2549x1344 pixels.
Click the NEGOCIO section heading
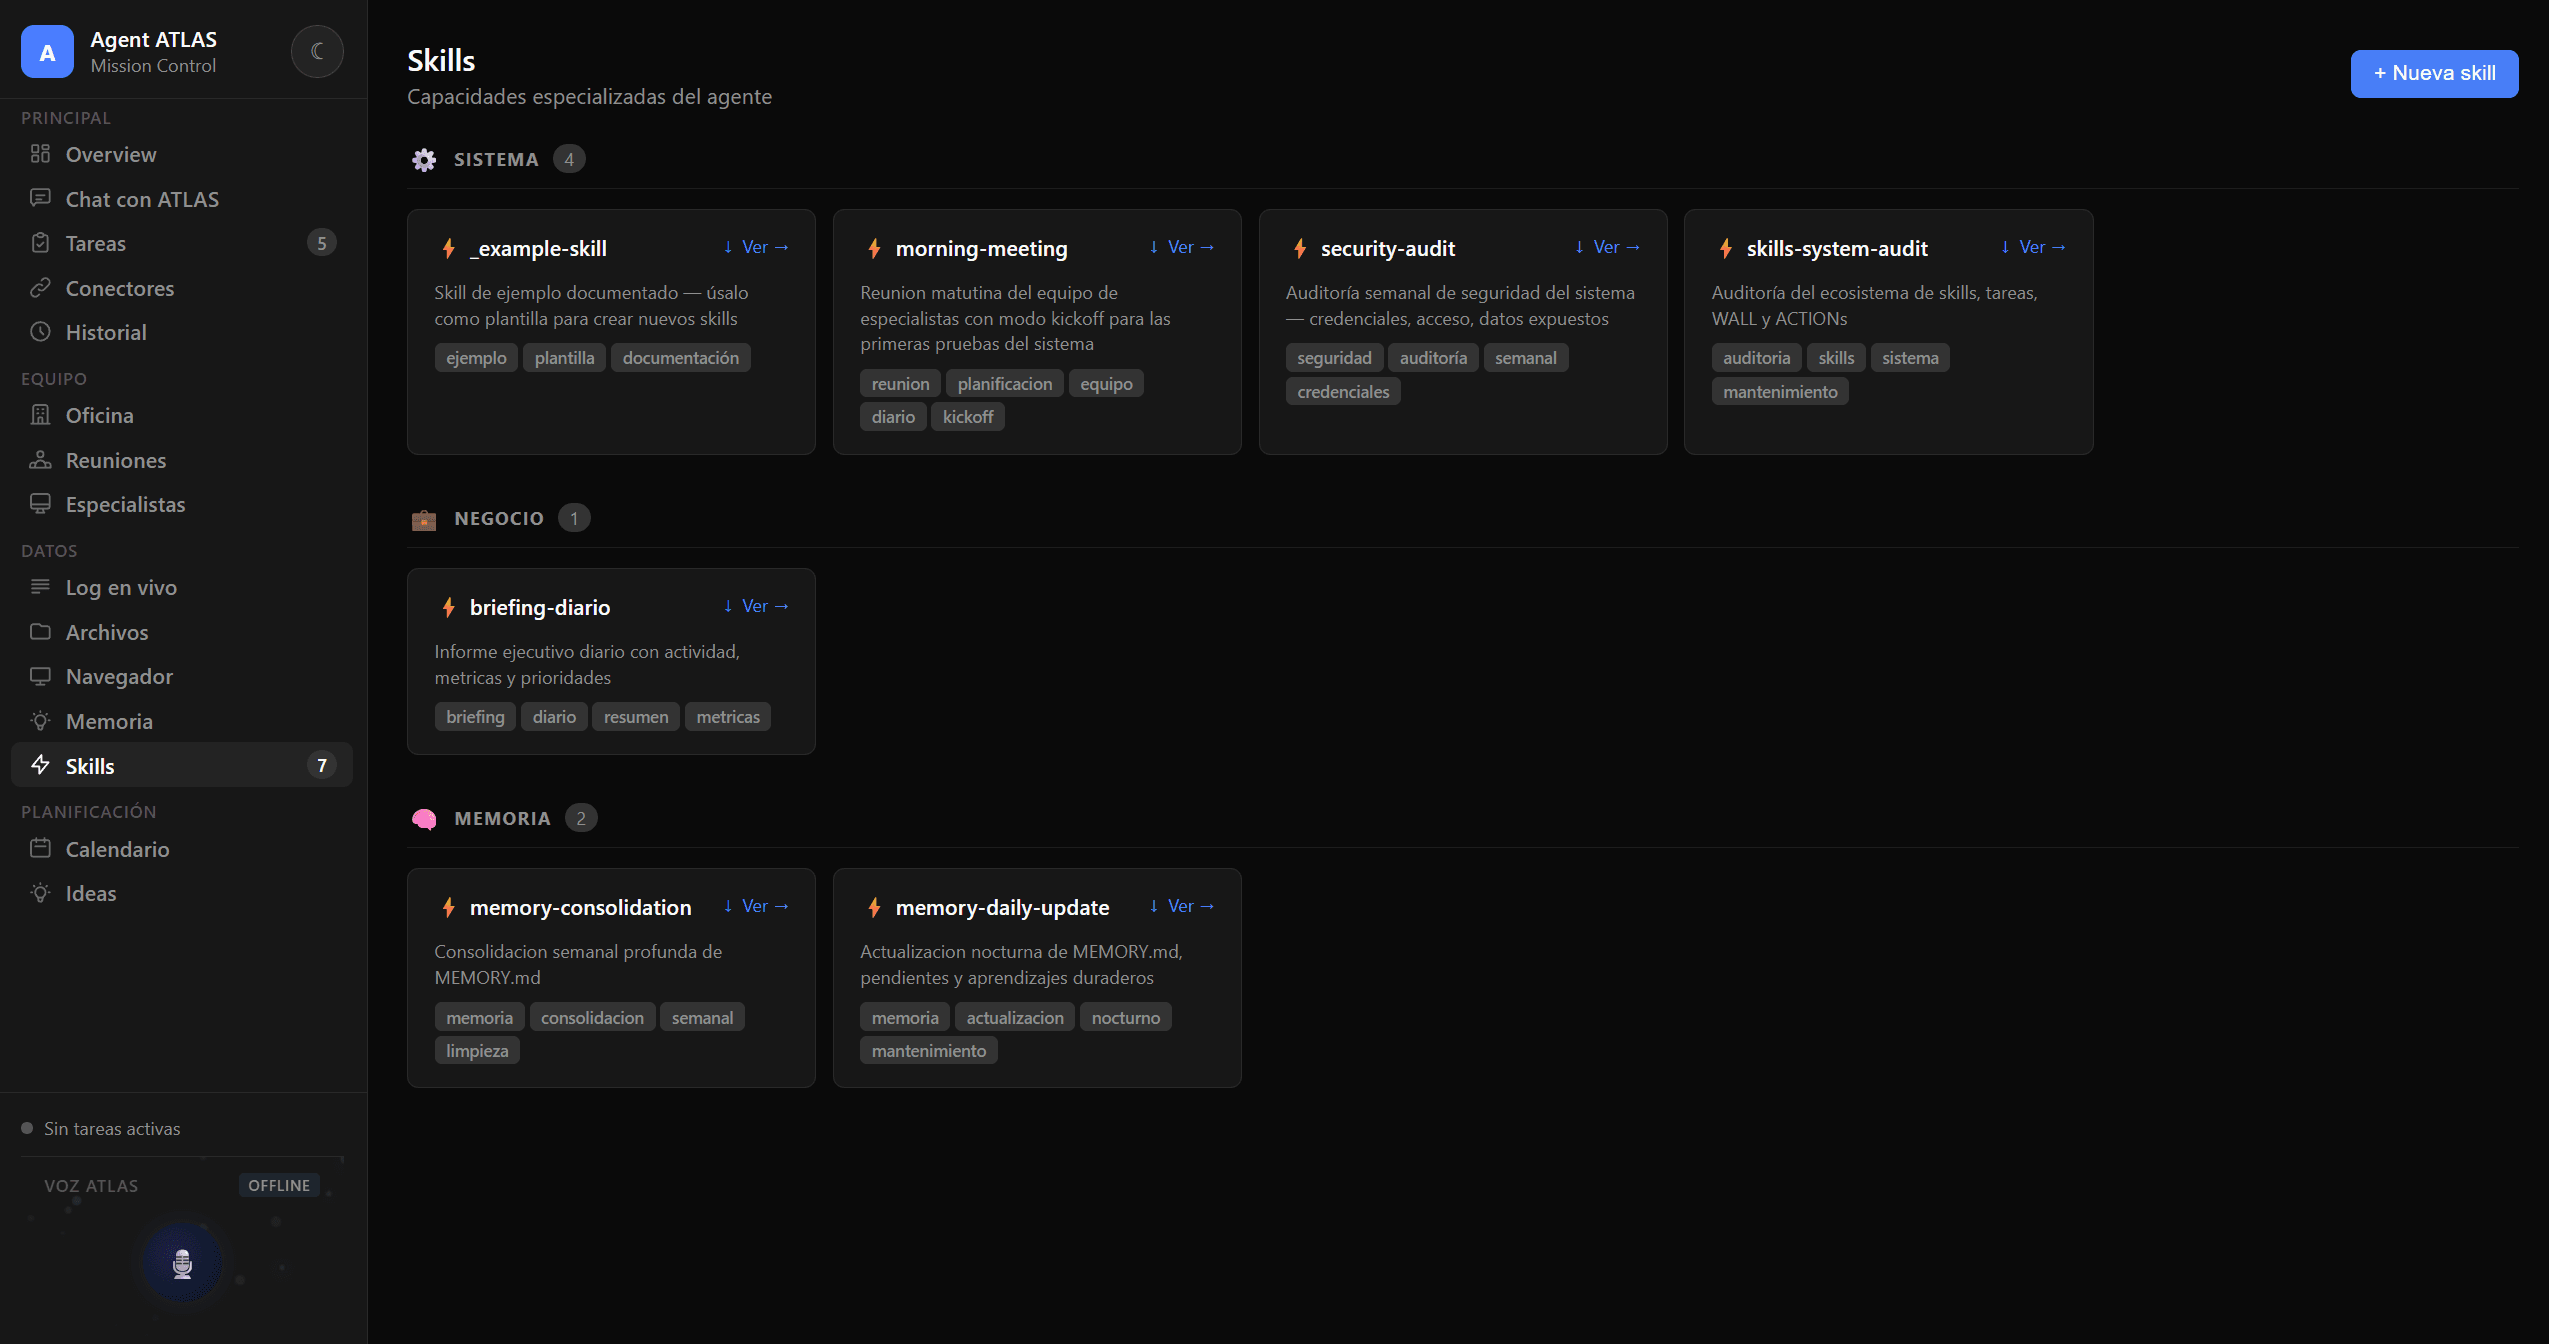(x=499, y=518)
